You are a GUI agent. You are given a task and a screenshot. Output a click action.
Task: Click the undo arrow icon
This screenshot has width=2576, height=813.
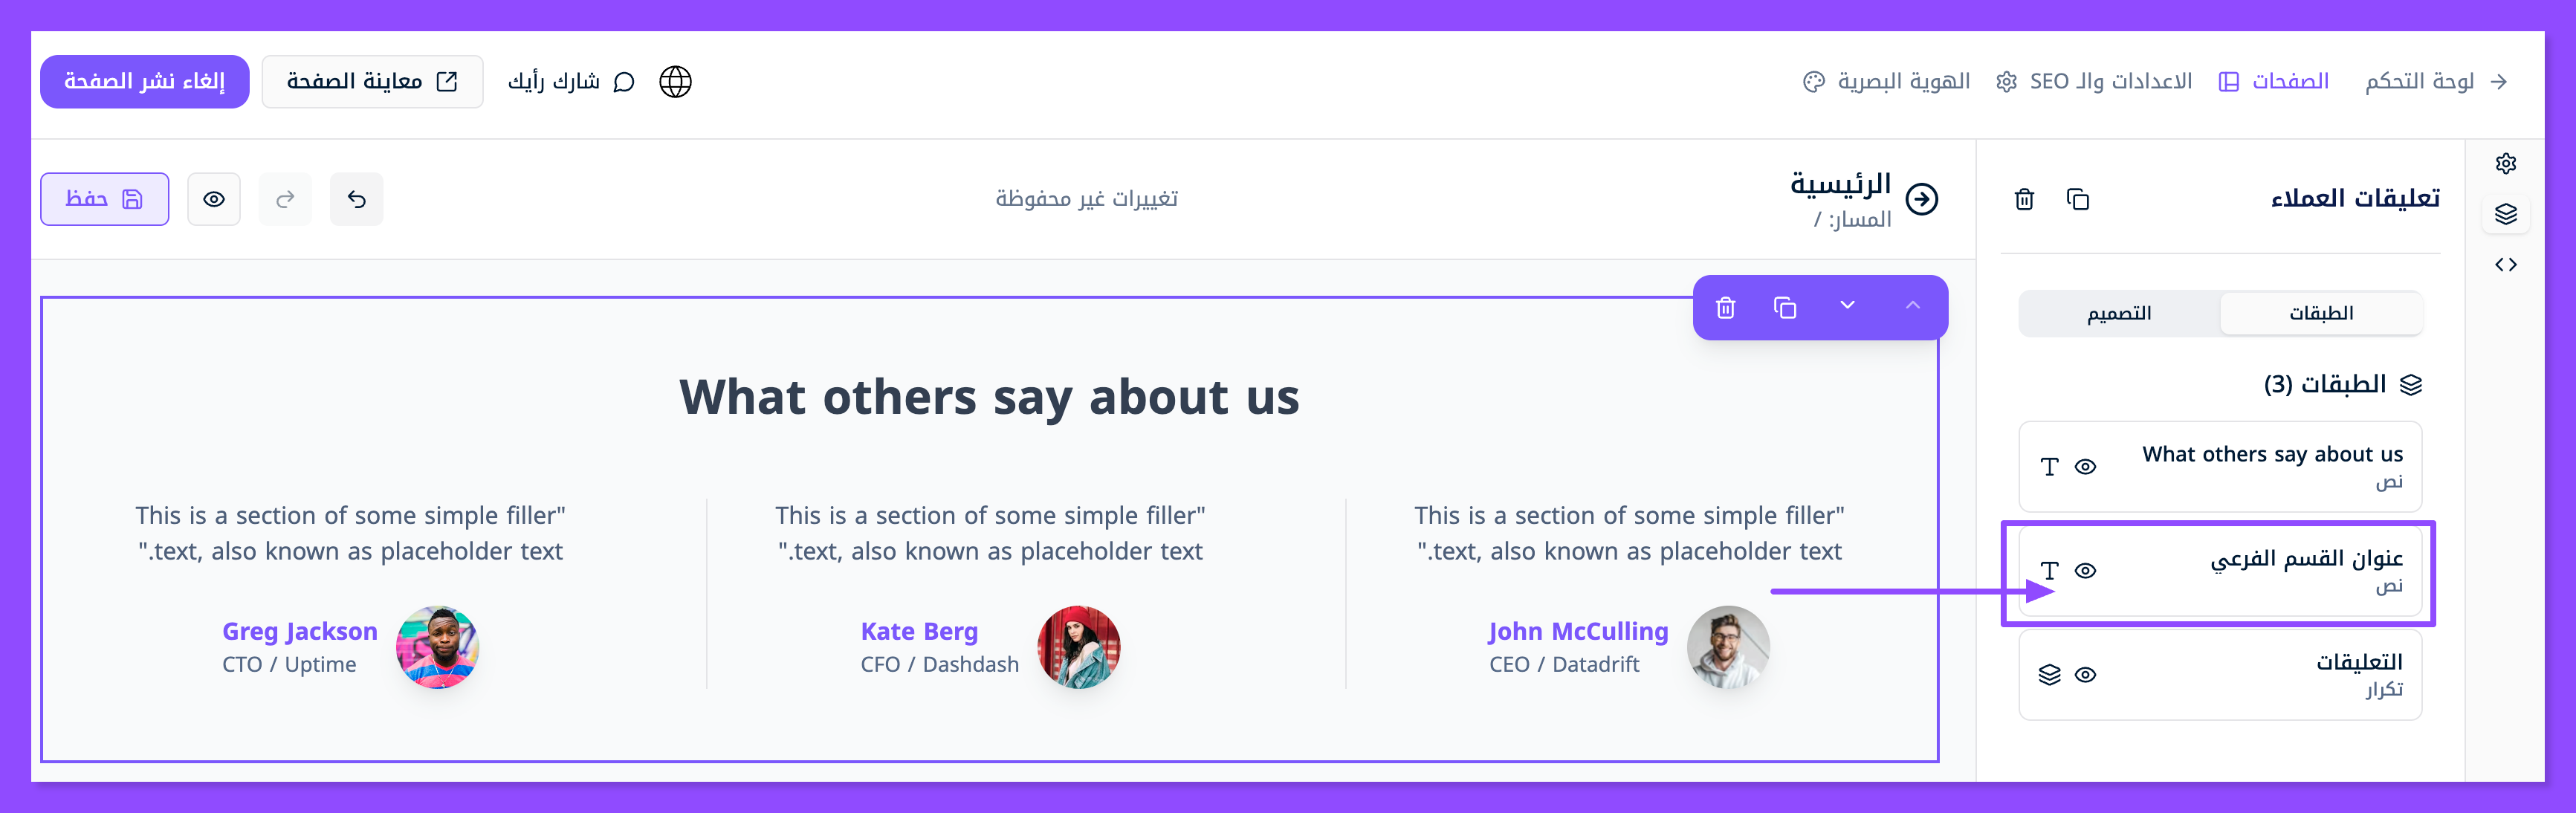[357, 199]
